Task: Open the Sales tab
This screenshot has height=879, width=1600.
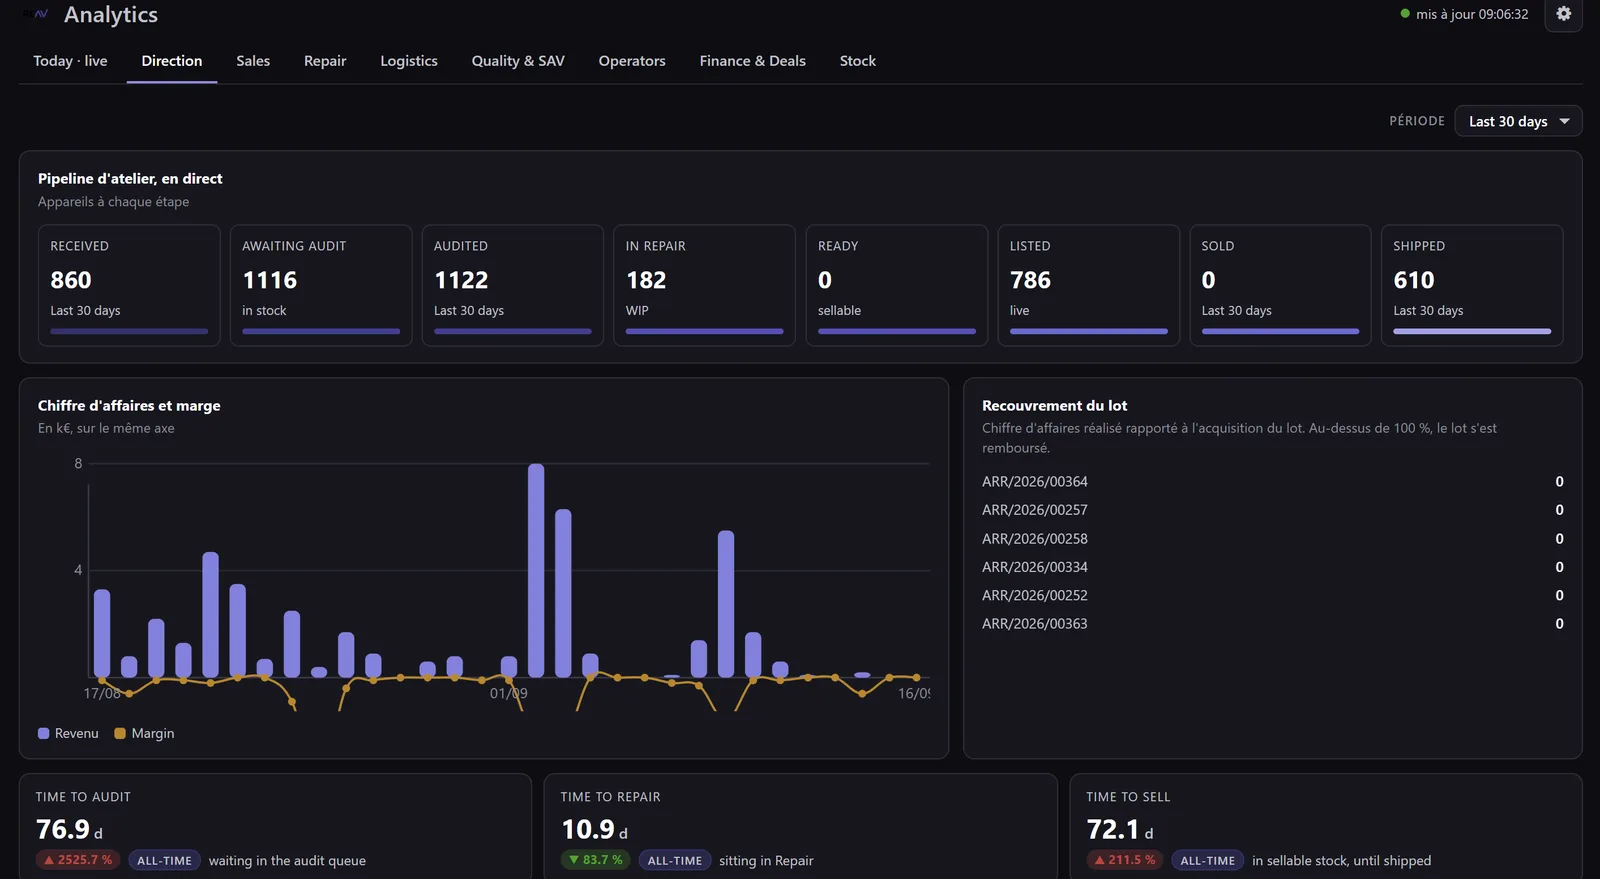Action: click(253, 61)
